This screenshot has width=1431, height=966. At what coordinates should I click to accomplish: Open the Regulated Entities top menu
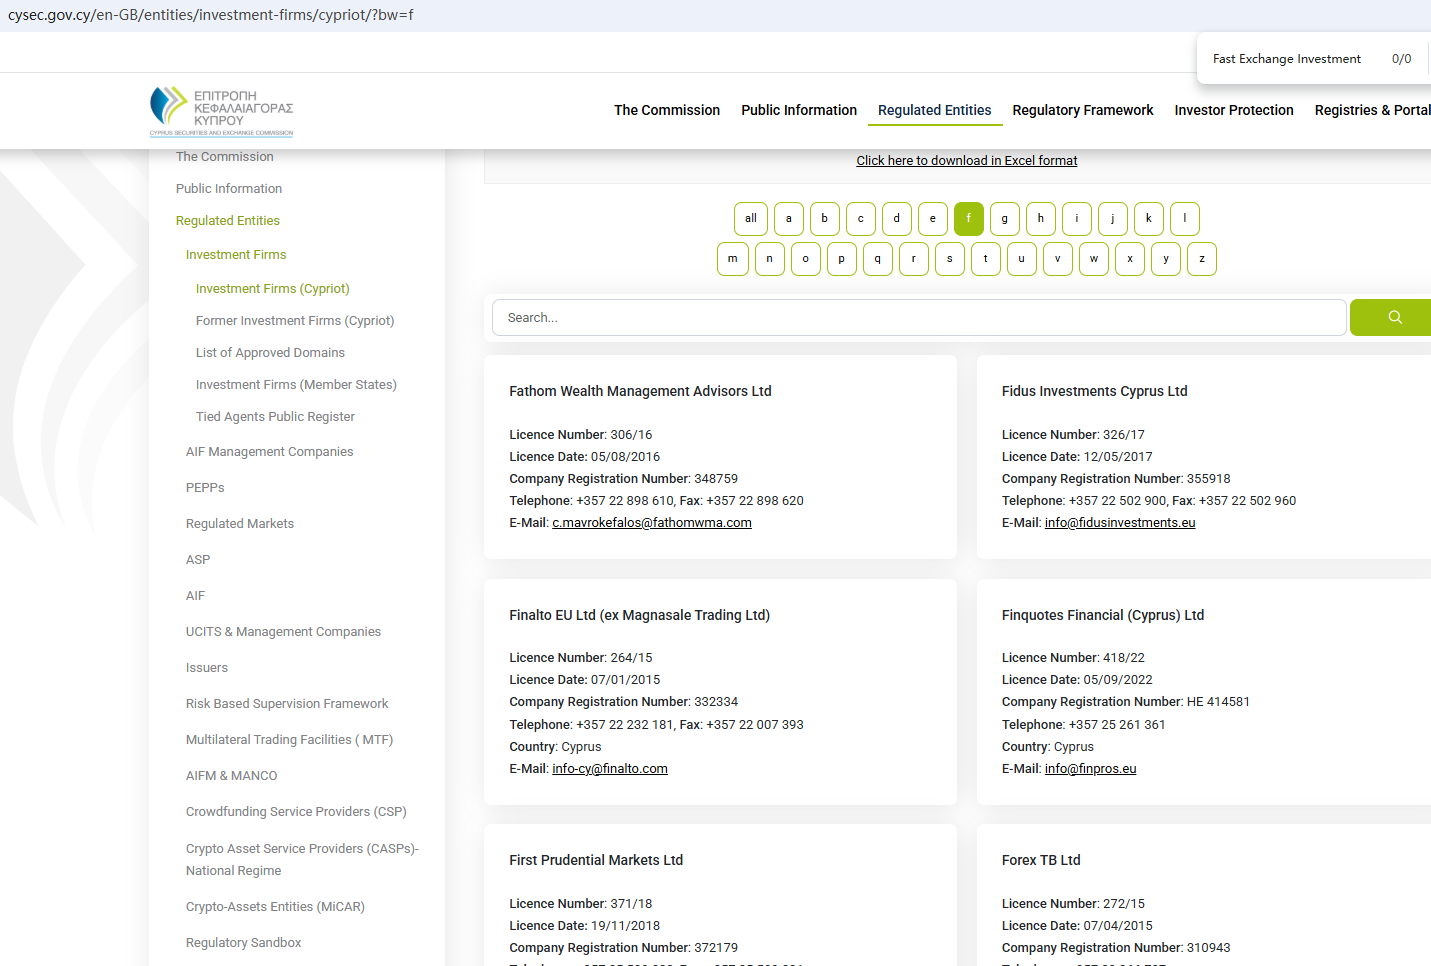934,110
